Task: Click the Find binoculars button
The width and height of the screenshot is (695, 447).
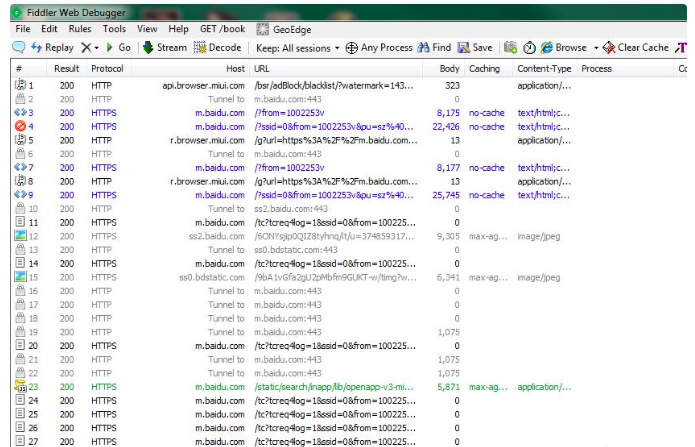Action: [434, 47]
